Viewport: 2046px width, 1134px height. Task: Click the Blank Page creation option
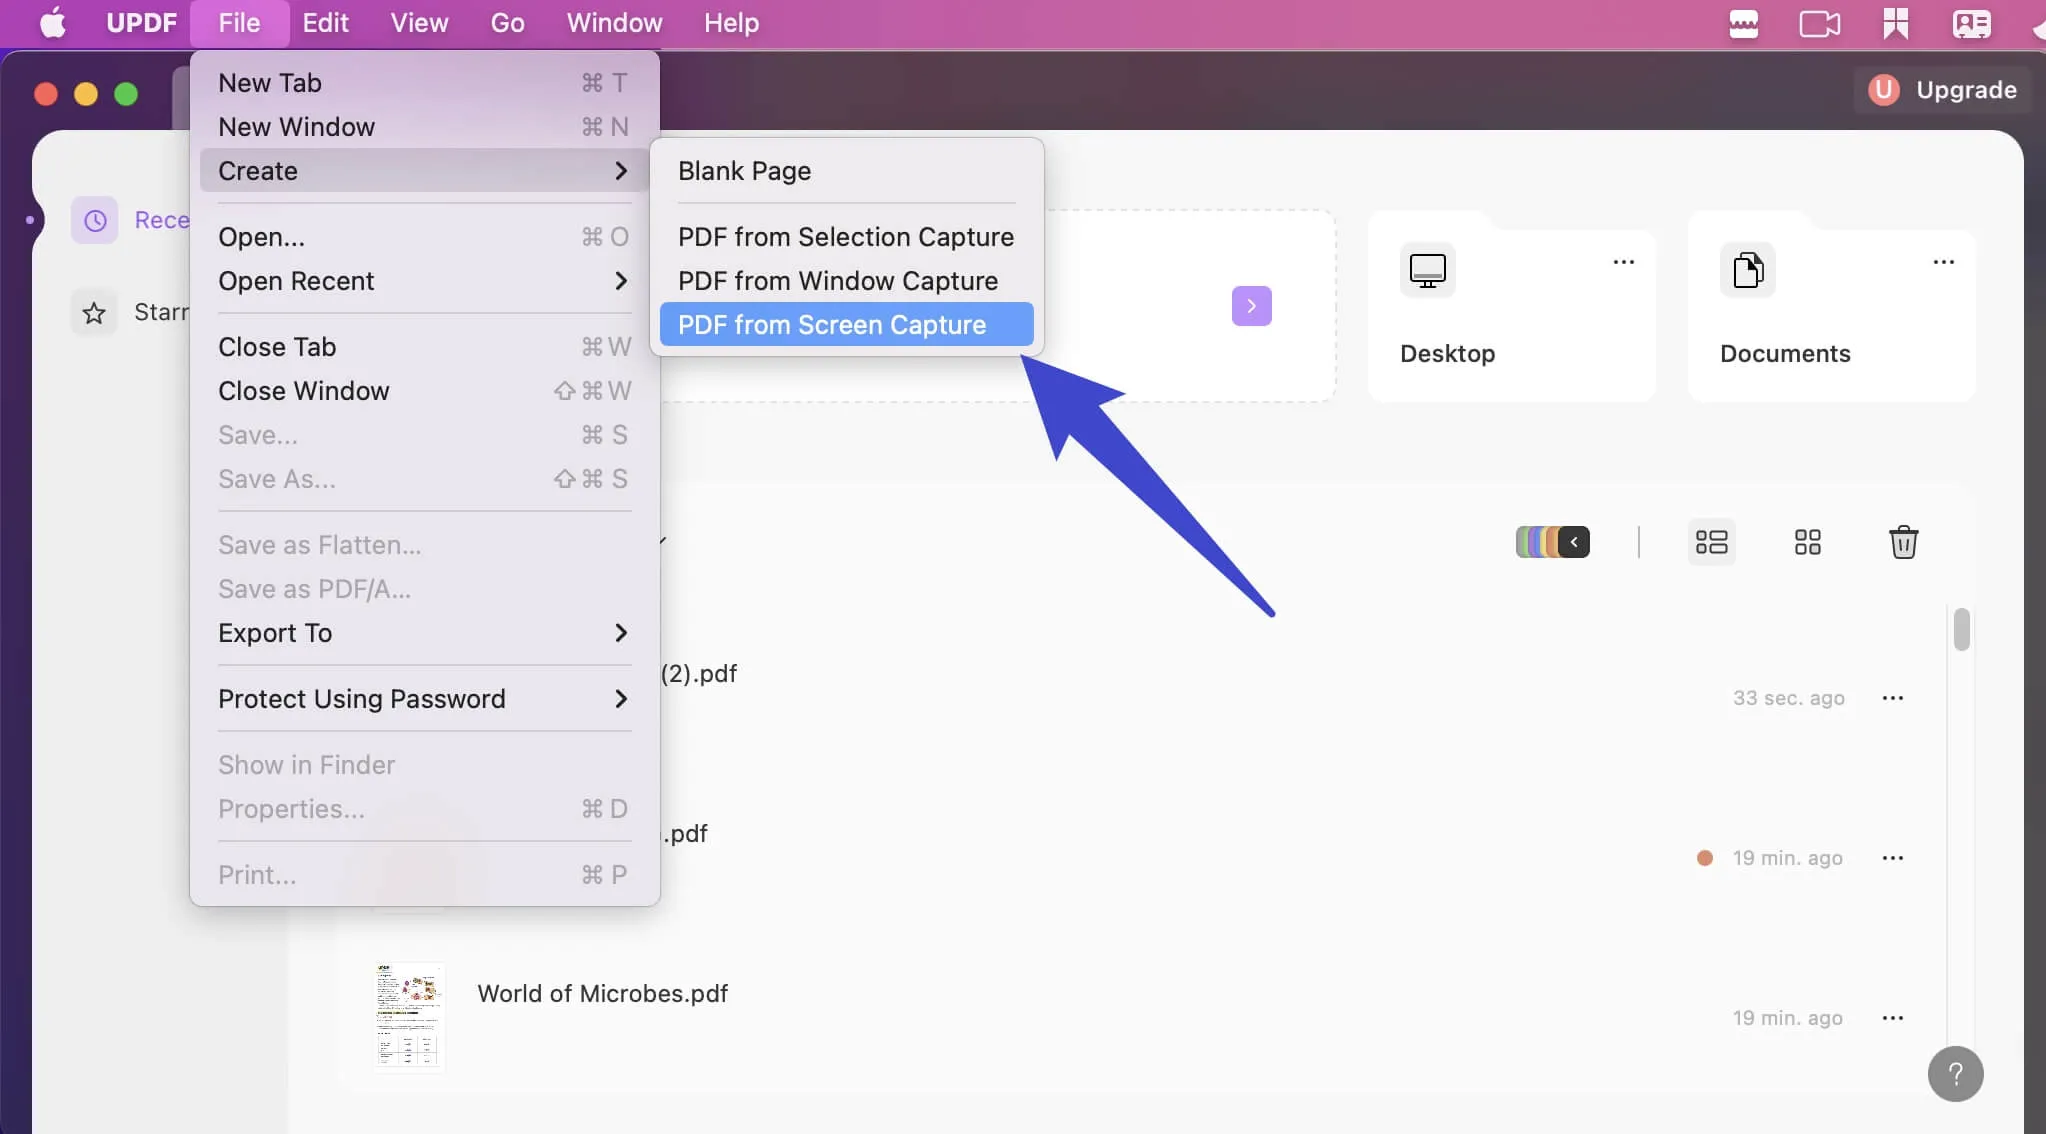point(744,169)
